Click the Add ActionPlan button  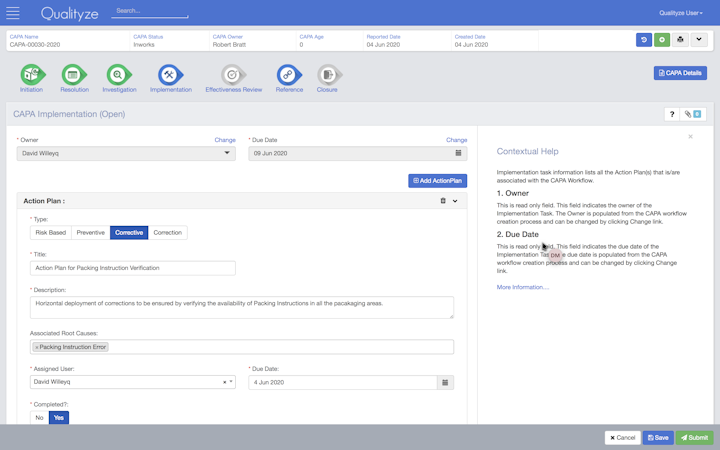click(437, 181)
